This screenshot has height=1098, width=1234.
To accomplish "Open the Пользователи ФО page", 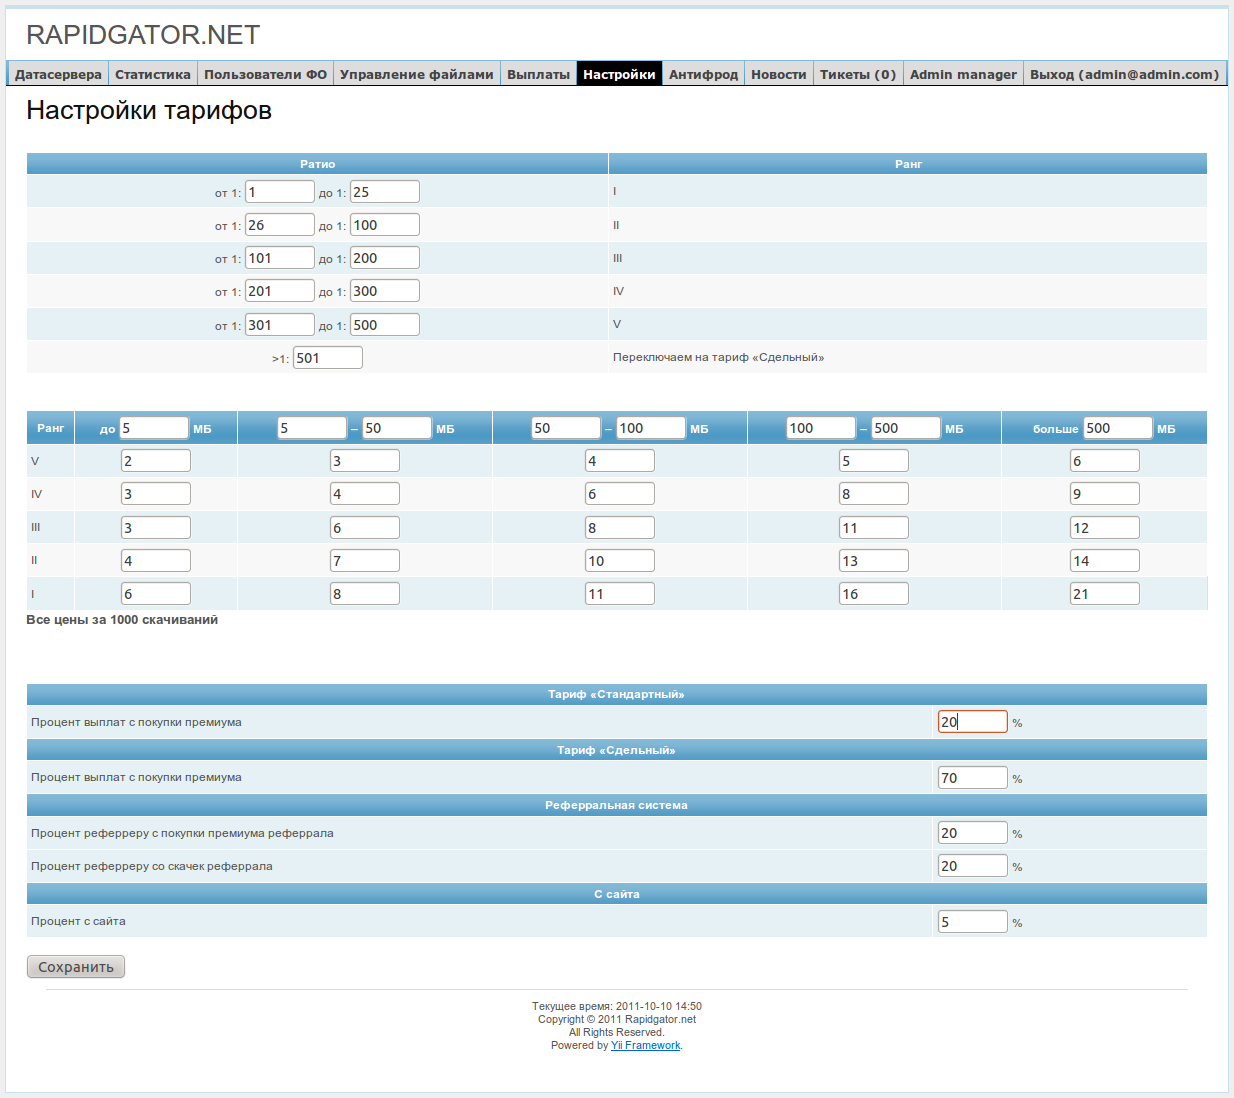I will point(266,74).
